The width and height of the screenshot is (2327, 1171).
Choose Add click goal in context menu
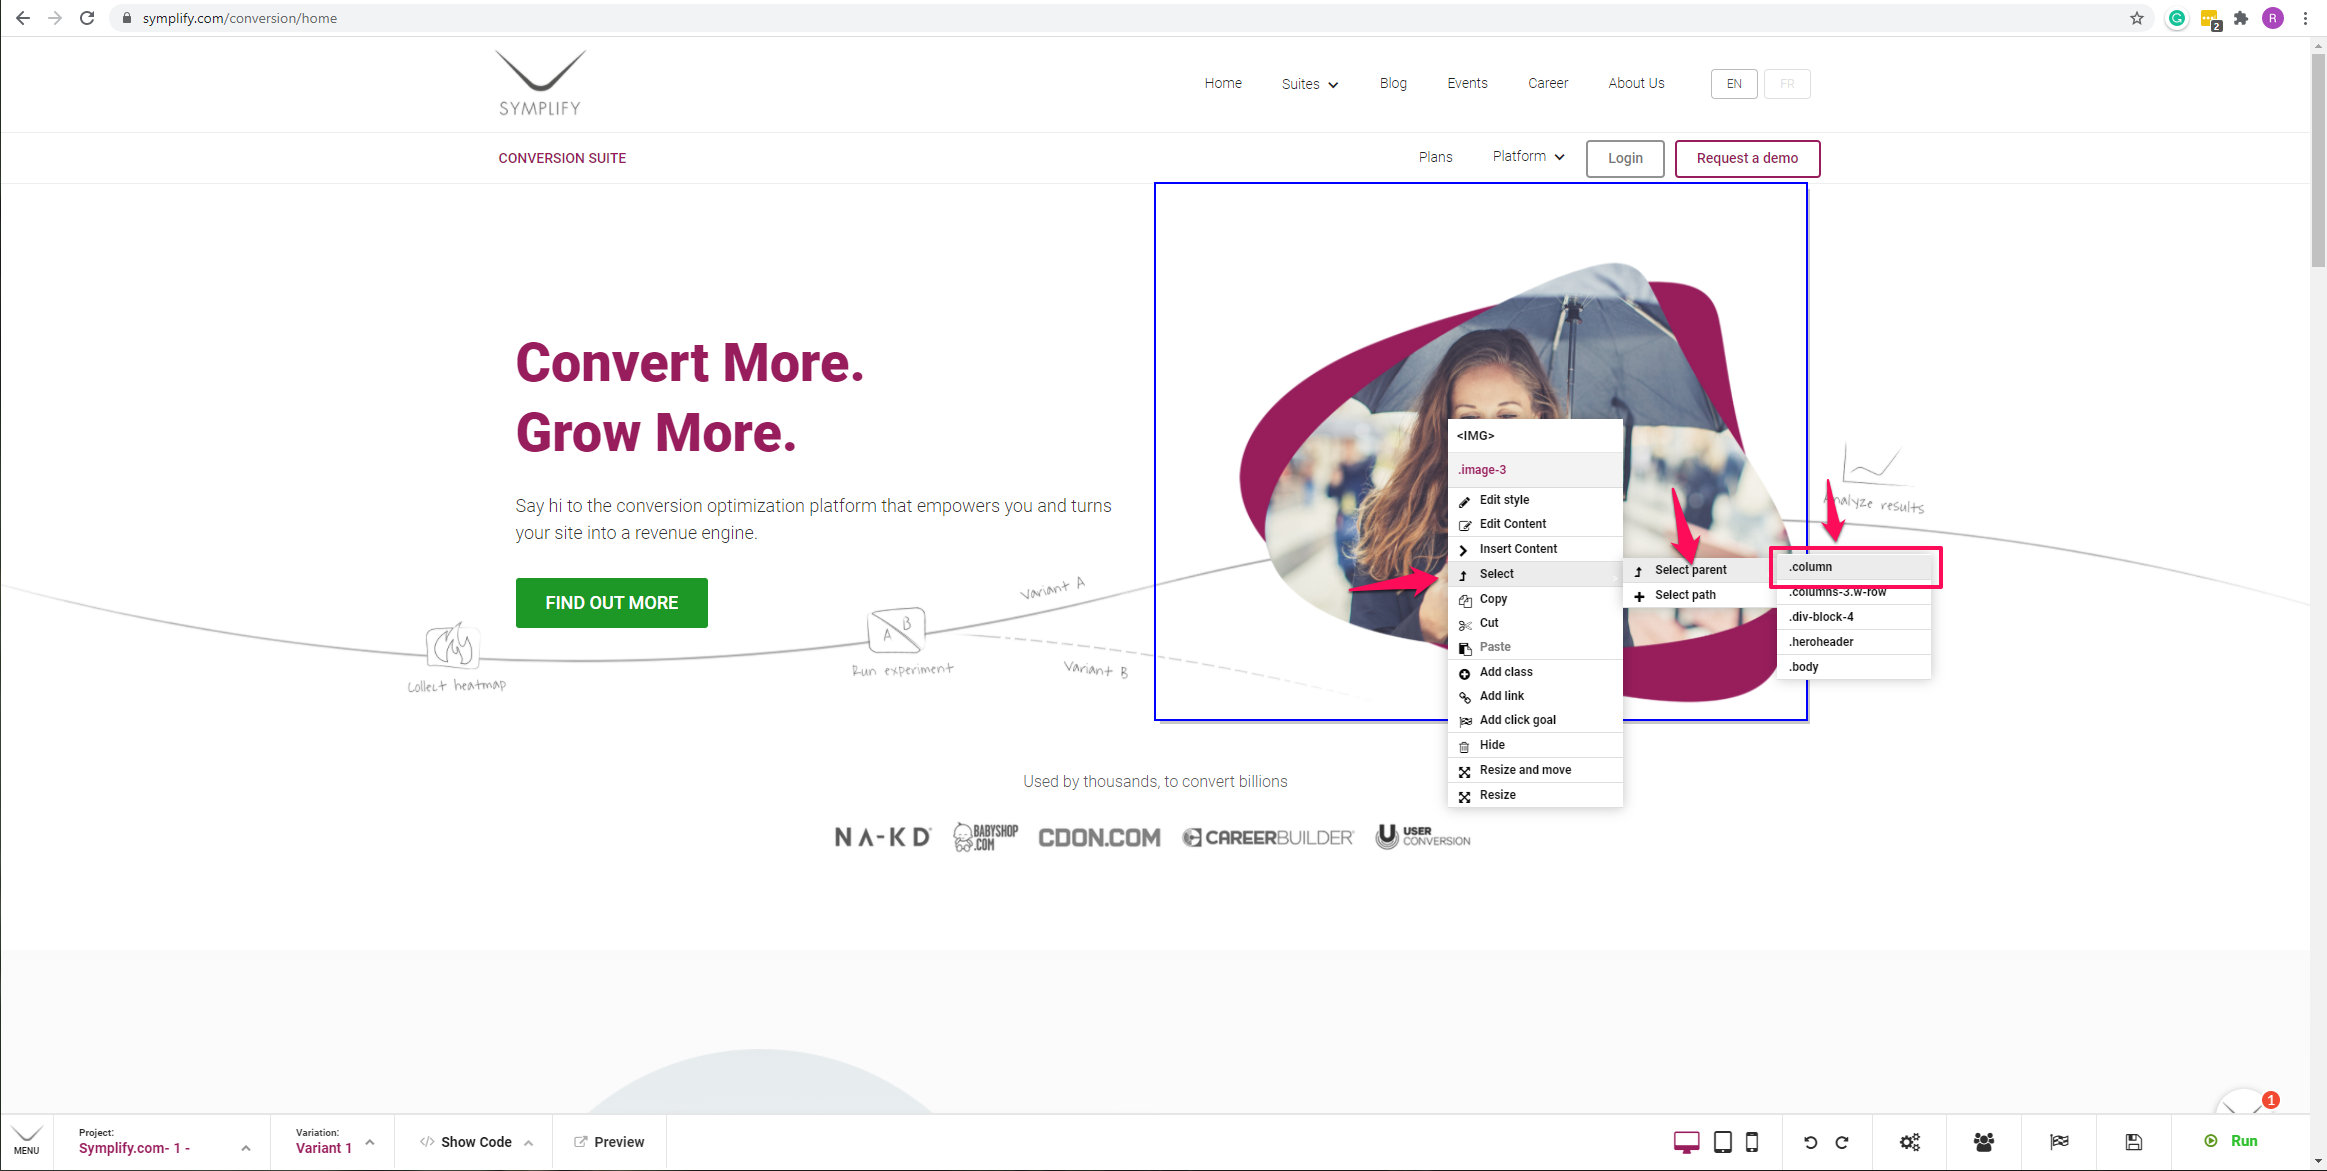click(x=1535, y=720)
